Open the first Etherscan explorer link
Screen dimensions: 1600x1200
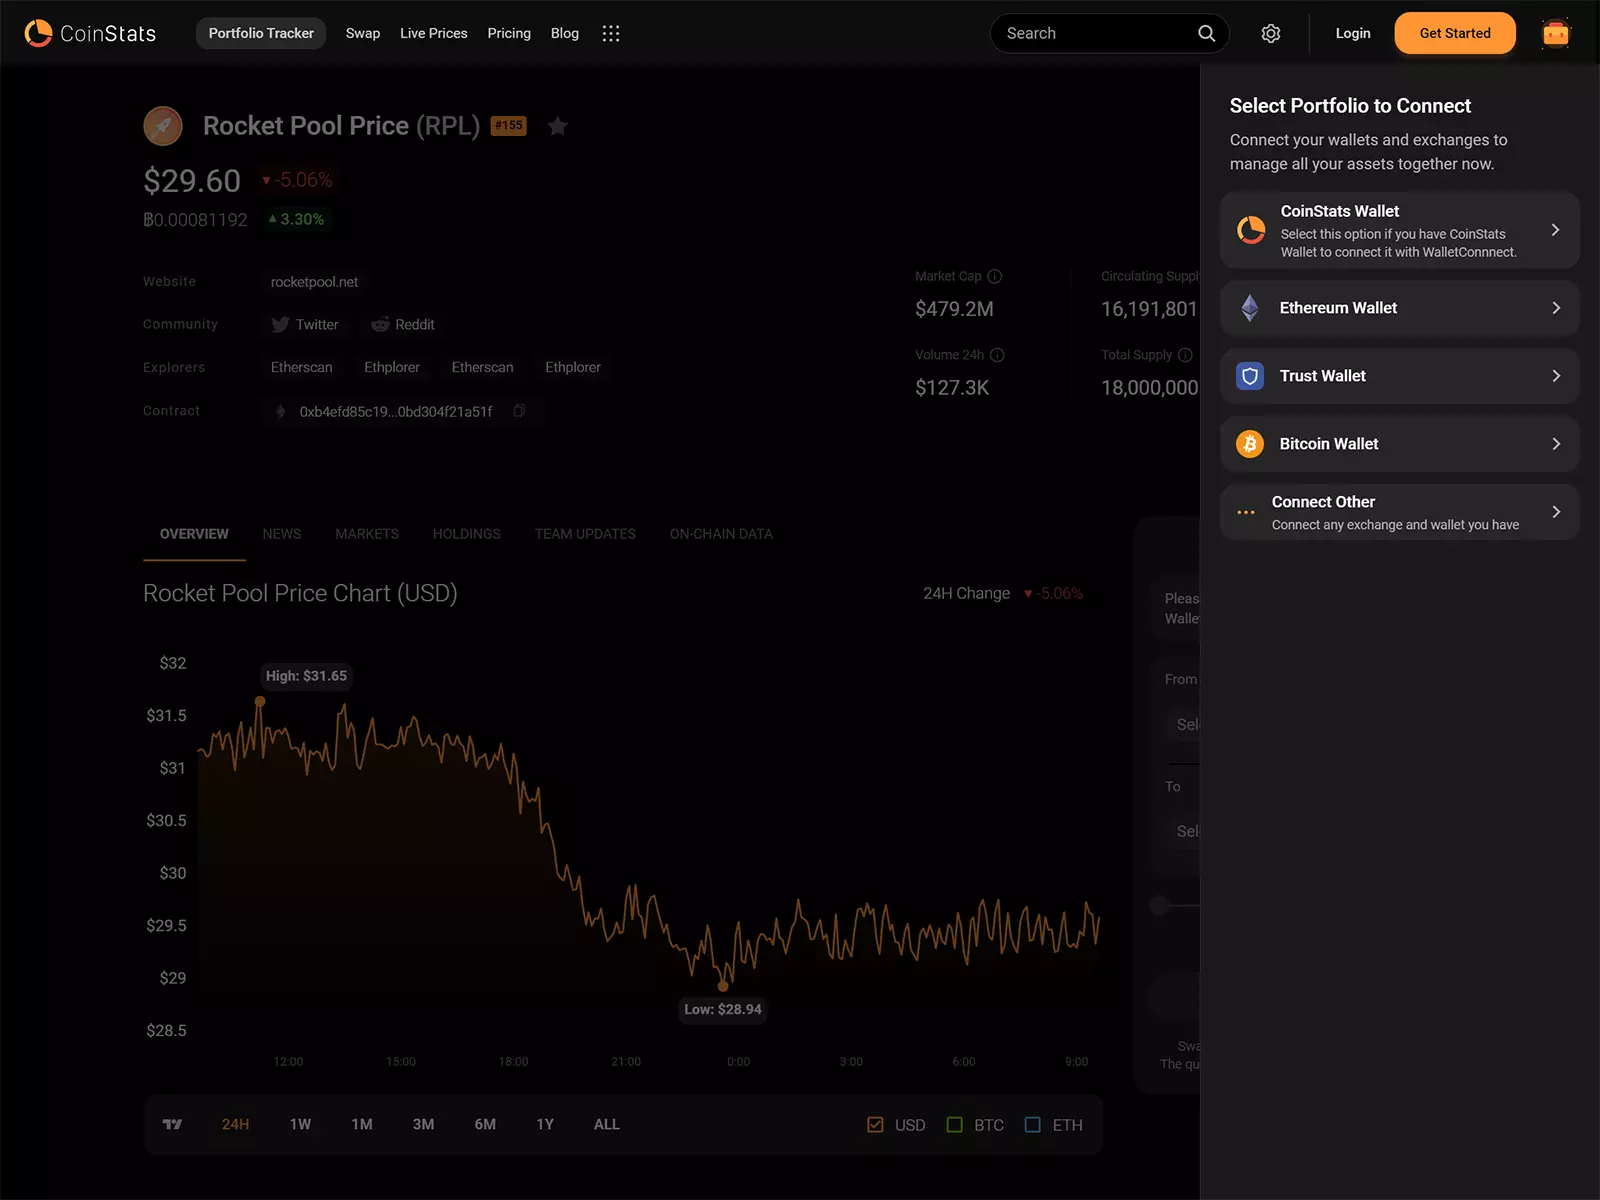302,368
